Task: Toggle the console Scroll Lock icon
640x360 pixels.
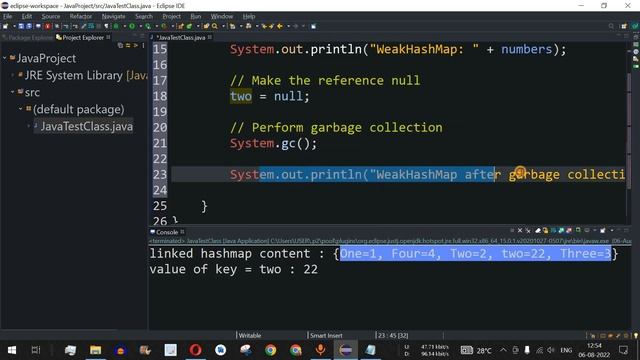Action: [x=545, y=231]
